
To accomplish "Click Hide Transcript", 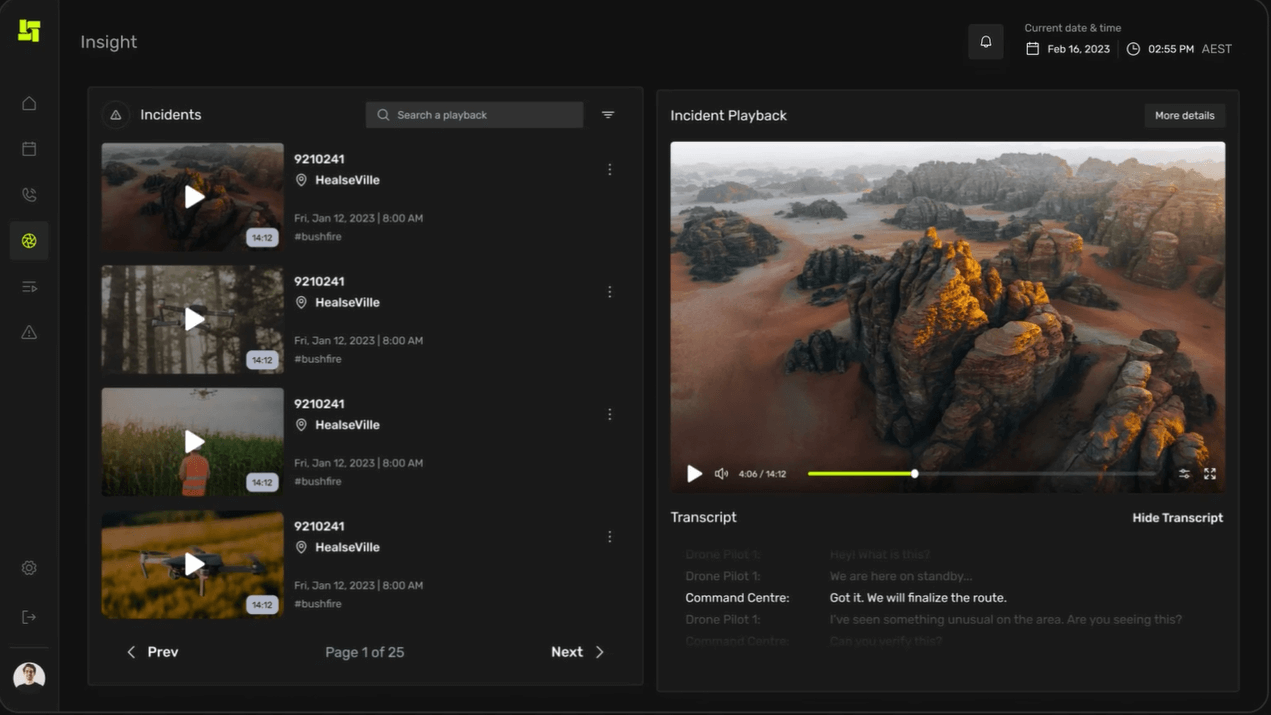I will pyautogui.click(x=1177, y=518).
